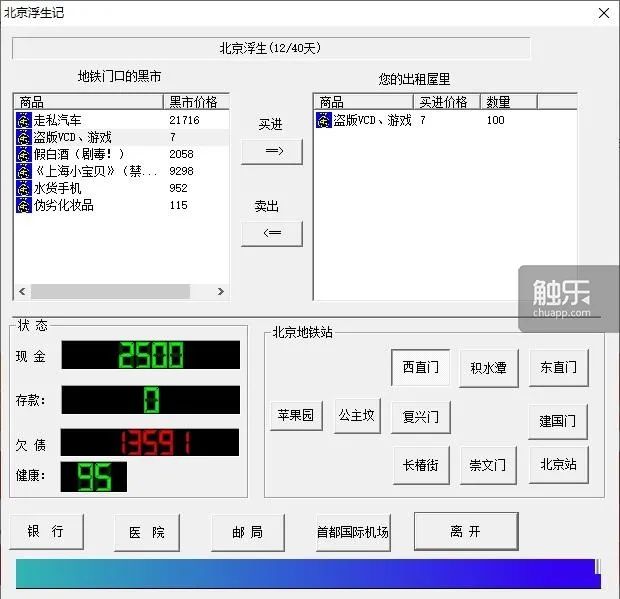
Task: Click the icon beside 《上海小宝贝》
Action: click(x=24, y=171)
